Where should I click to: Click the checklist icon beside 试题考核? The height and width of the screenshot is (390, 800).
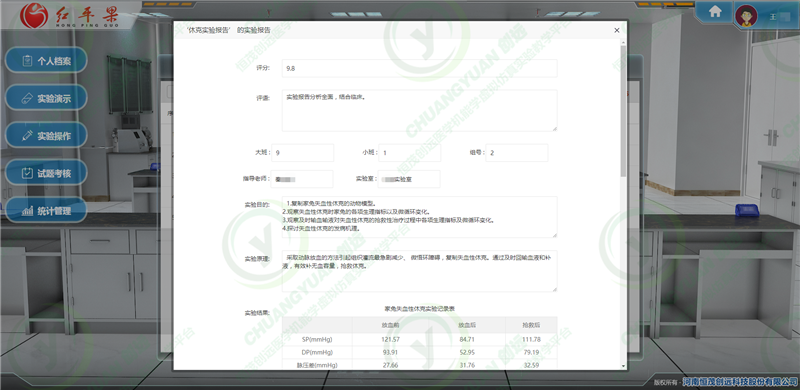pyautogui.click(x=27, y=173)
